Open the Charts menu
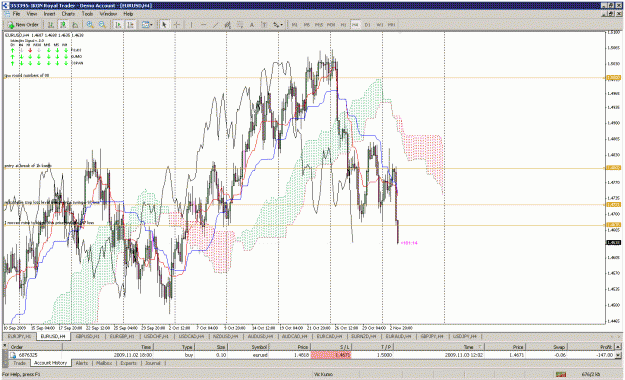 tap(68, 14)
